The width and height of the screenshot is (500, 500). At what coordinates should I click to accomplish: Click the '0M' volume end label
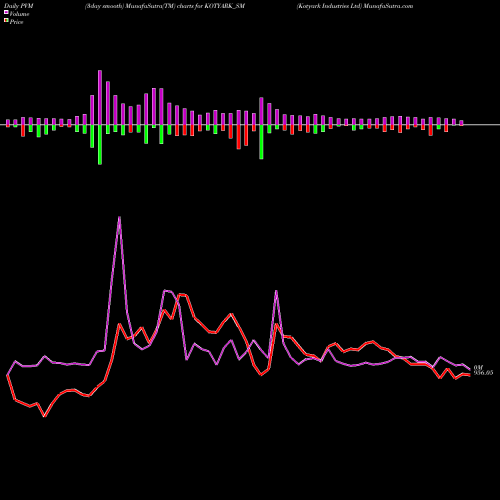[x=478, y=367]
